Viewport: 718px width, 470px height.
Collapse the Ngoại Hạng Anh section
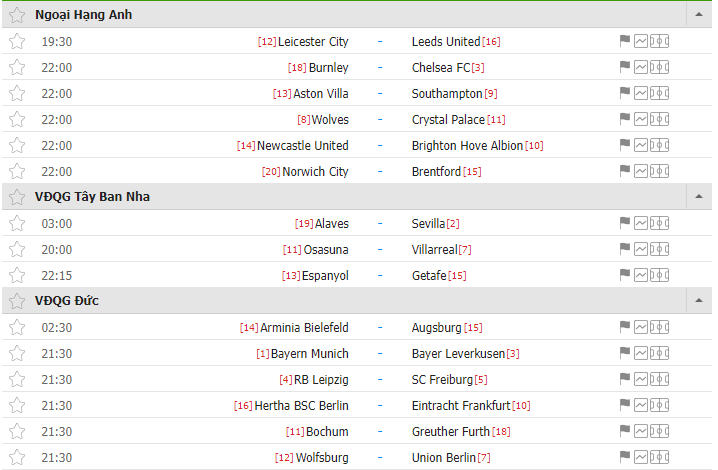pyautogui.click(x=699, y=15)
